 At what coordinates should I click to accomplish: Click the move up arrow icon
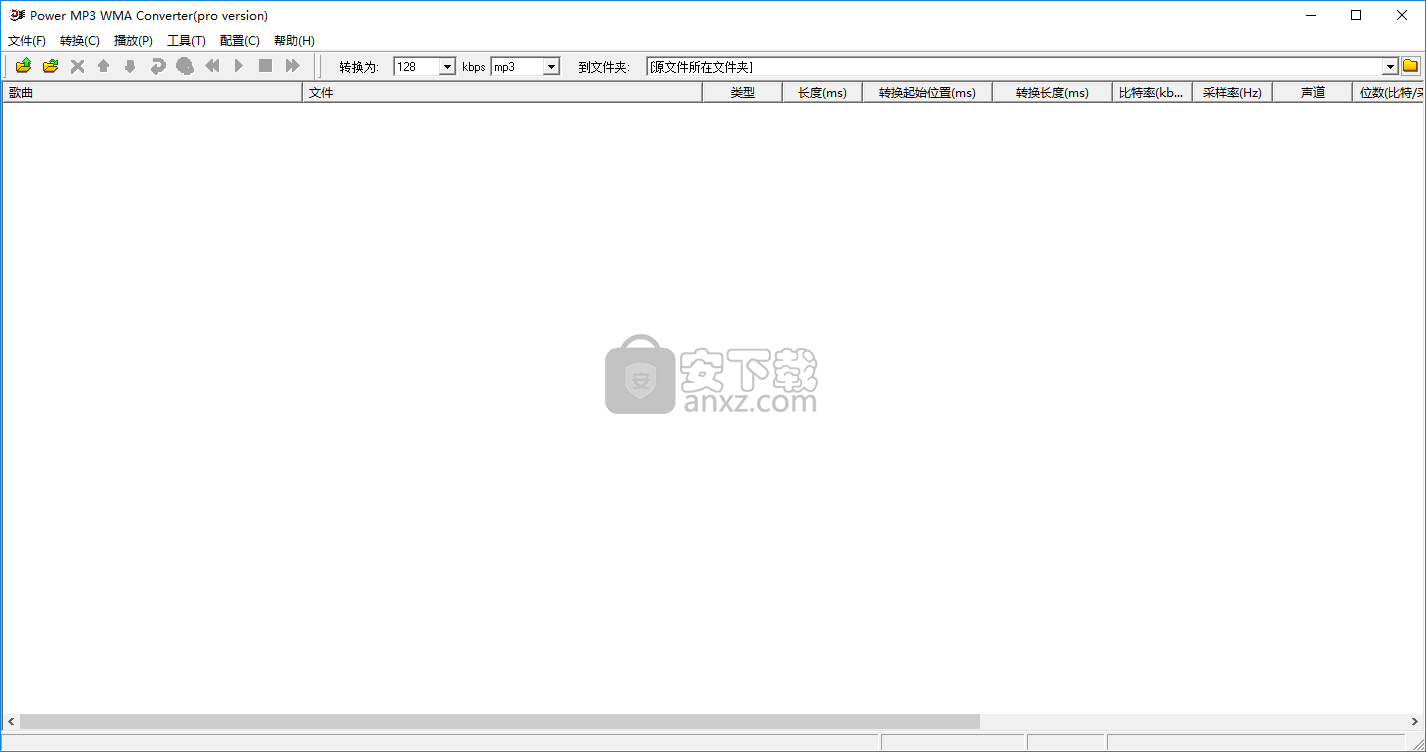click(103, 66)
